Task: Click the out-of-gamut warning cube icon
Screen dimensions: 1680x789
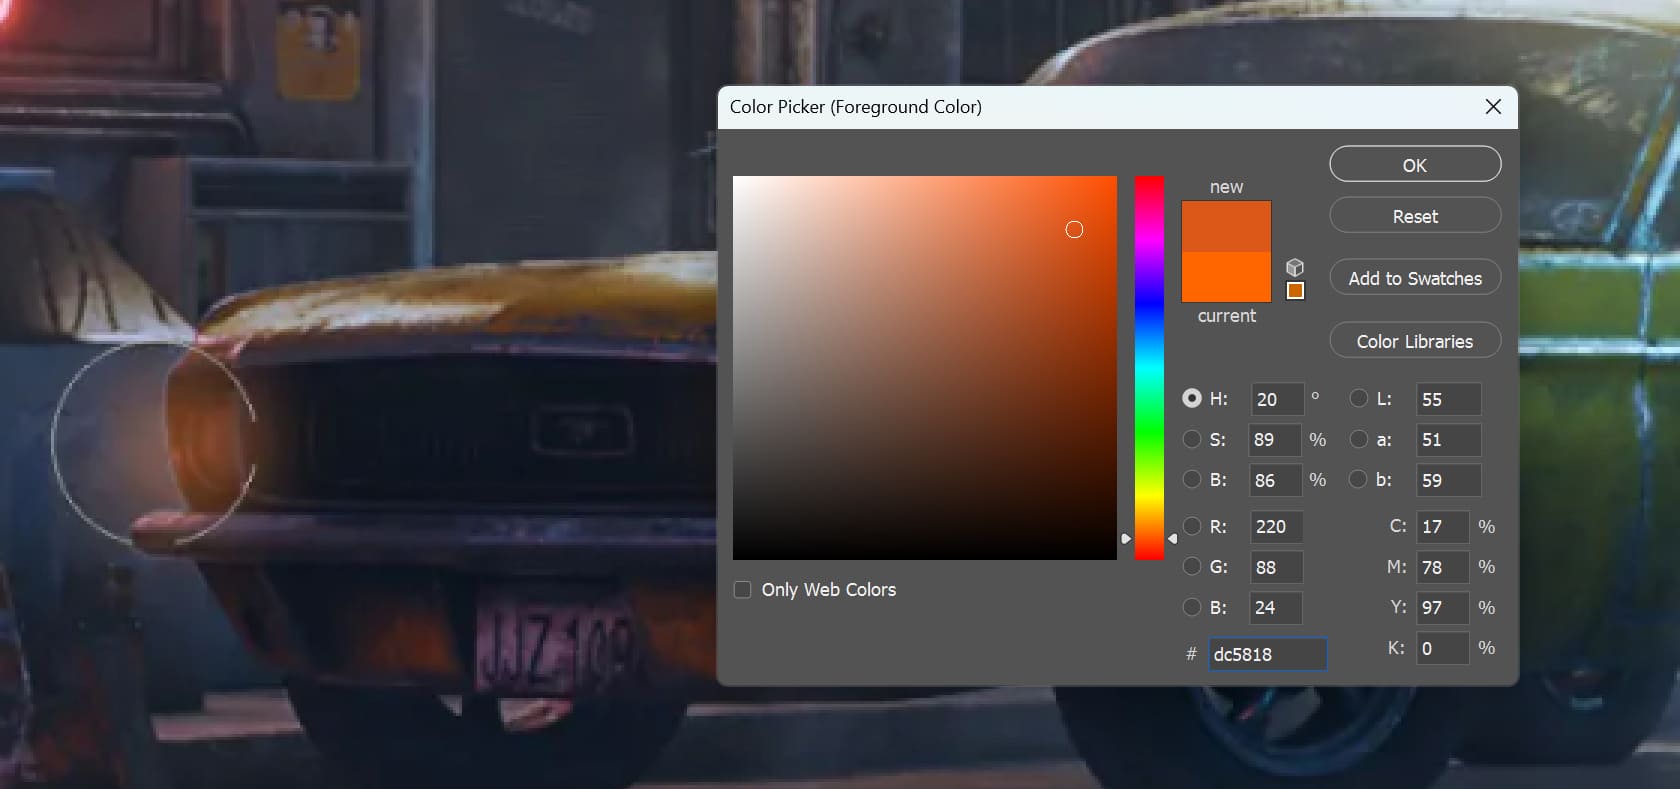Action: (x=1295, y=268)
